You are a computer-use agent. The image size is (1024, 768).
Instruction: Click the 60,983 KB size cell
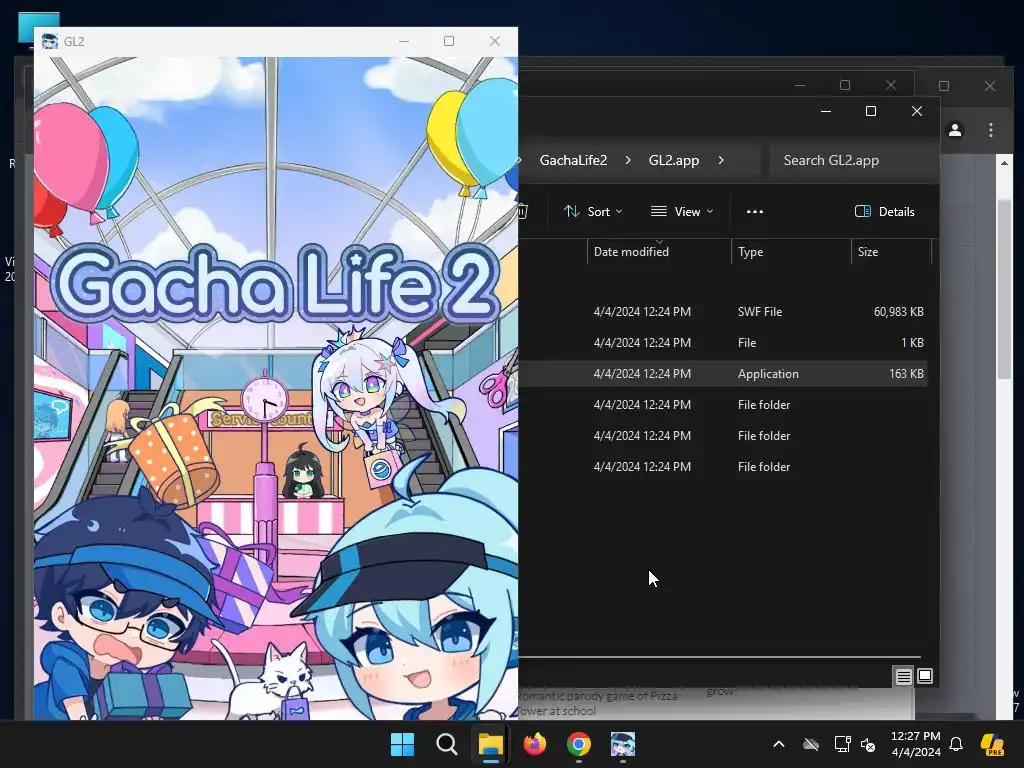click(899, 312)
